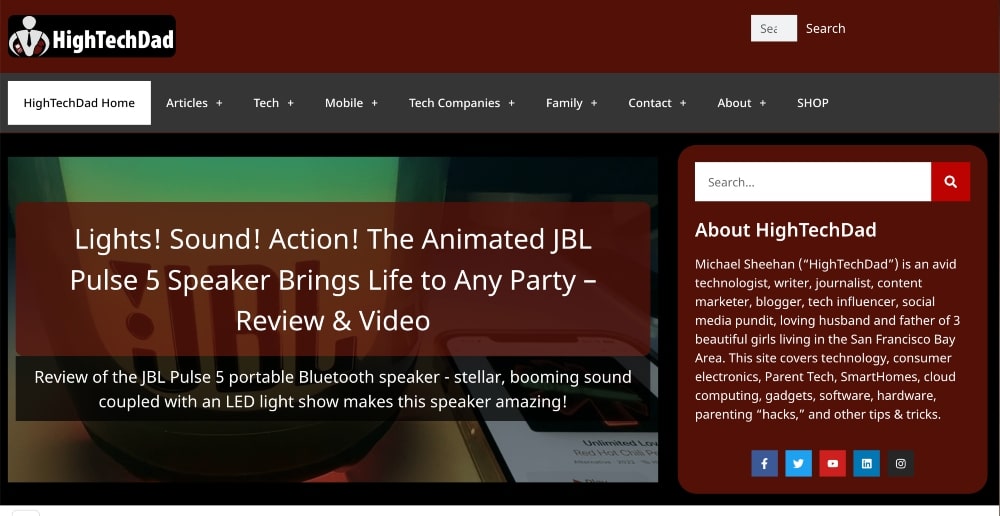Screen dimensions: 1000x516
Task: Open the JBL Pulse 5 review headline
Action: tap(333, 279)
